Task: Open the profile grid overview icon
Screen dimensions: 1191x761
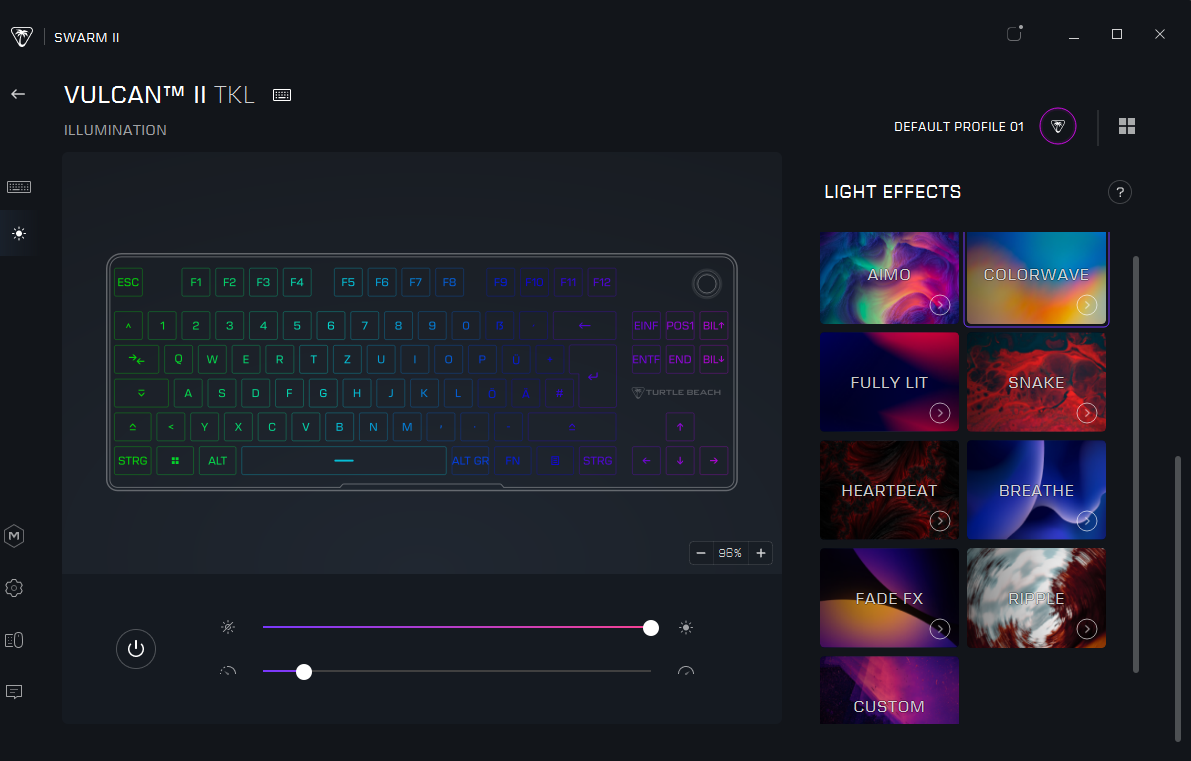Action: coord(1127,126)
